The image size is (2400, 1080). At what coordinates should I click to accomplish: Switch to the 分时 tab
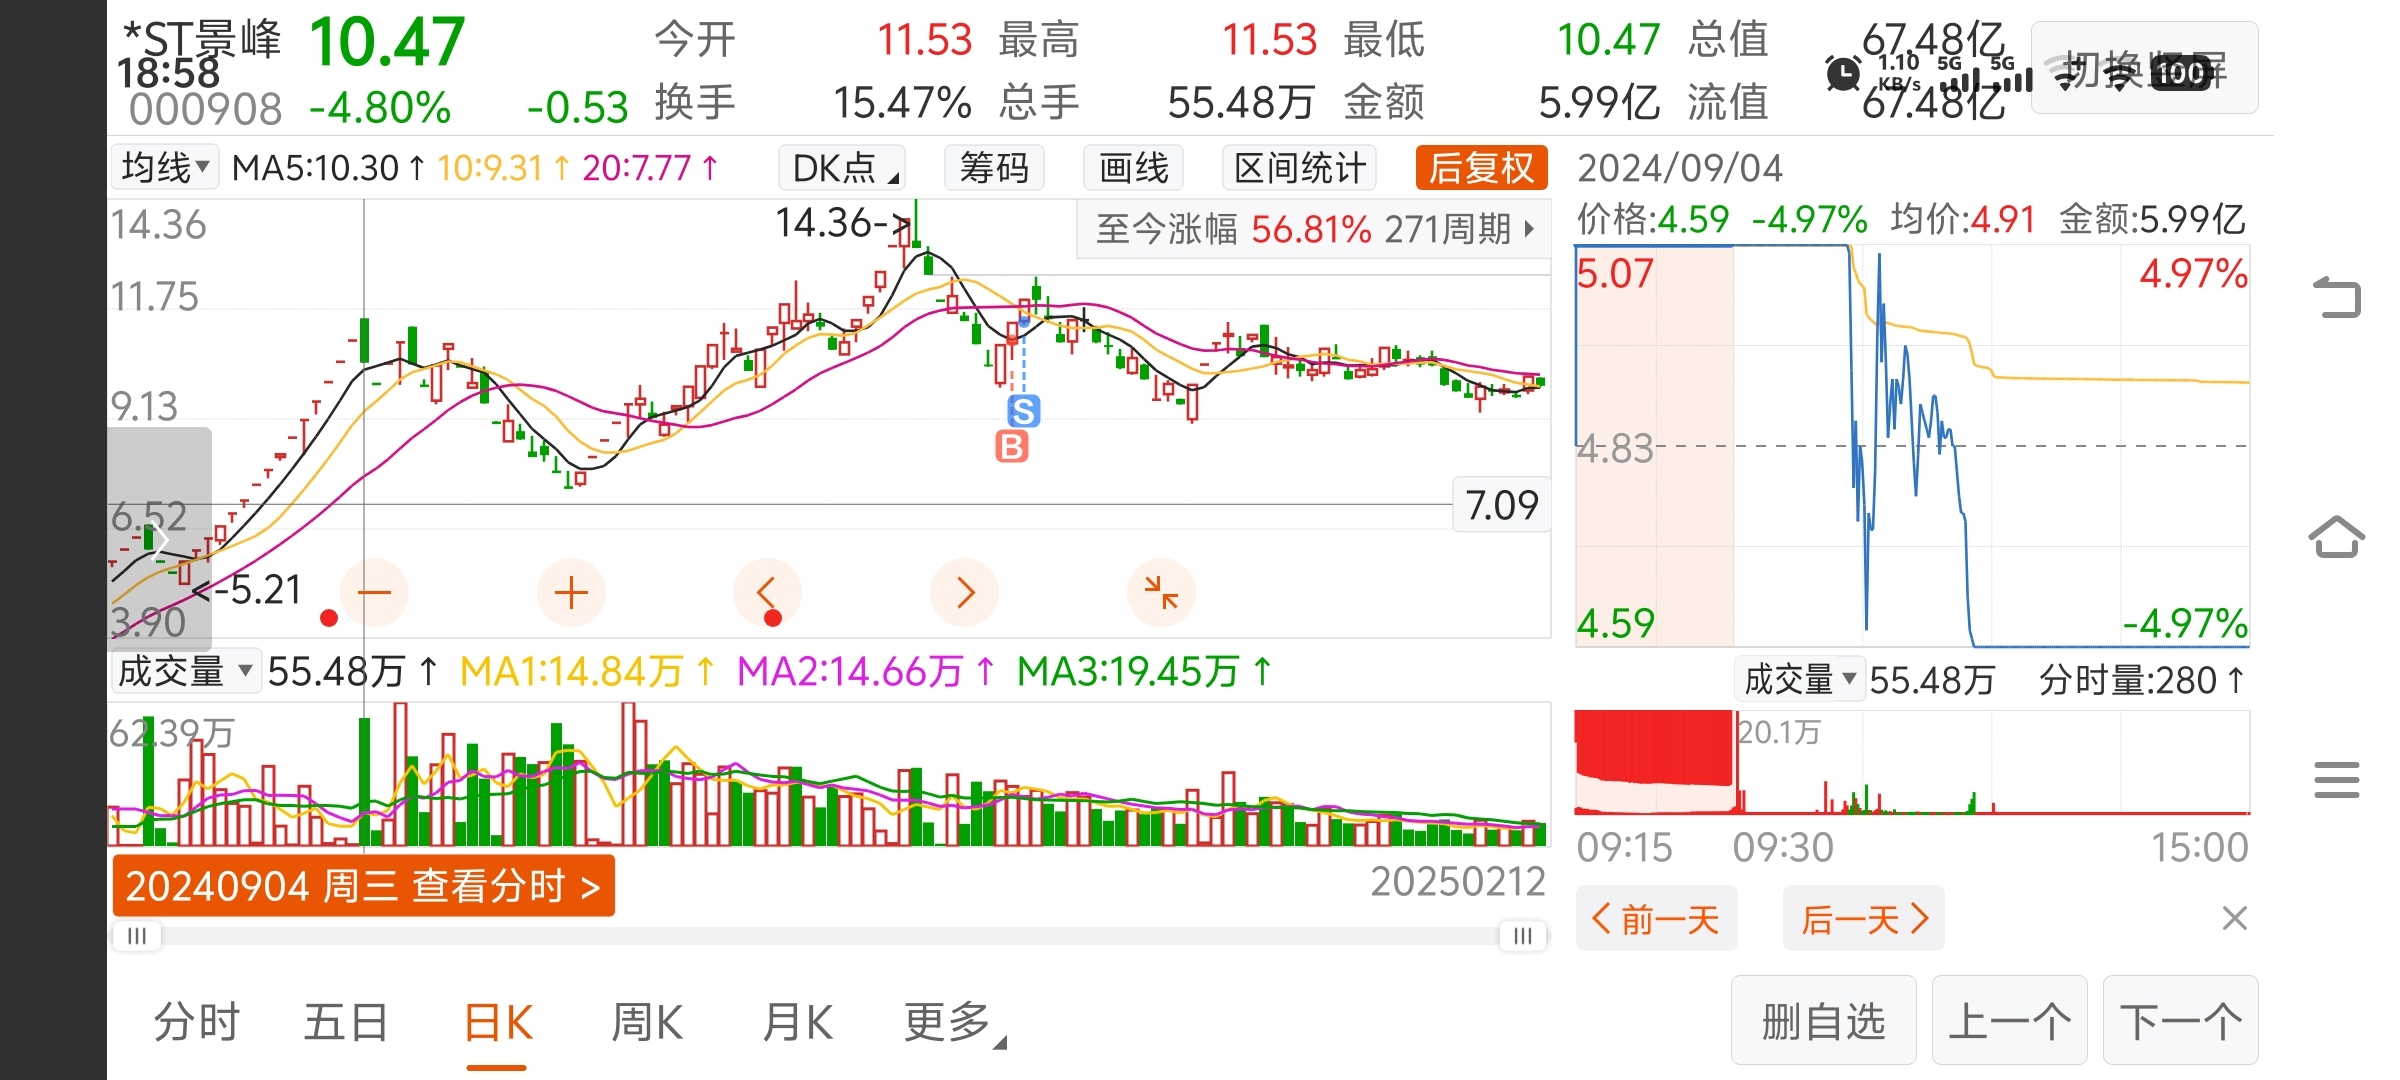pyautogui.click(x=197, y=1023)
